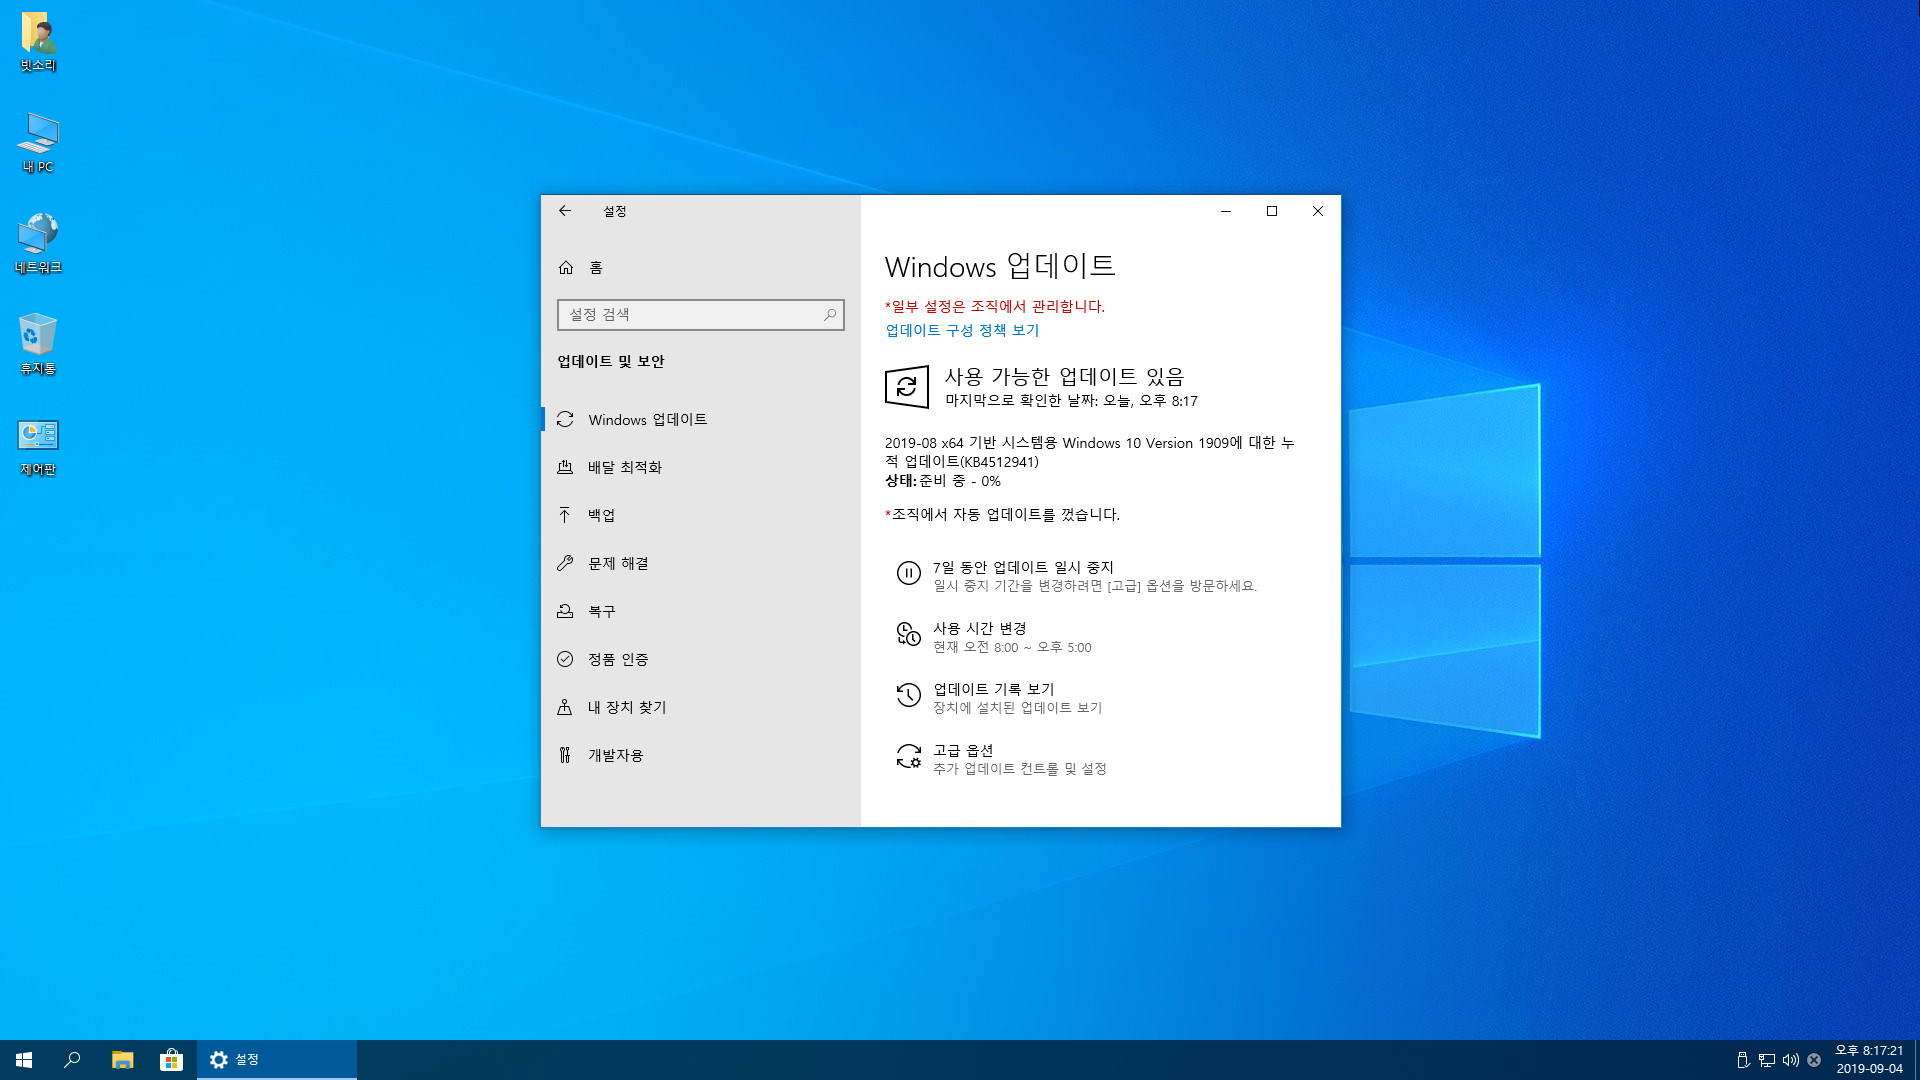Image resolution: width=1920 pixels, height=1080 pixels.
Task: Click the 설정 taskbar button
Action: coord(277,1060)
